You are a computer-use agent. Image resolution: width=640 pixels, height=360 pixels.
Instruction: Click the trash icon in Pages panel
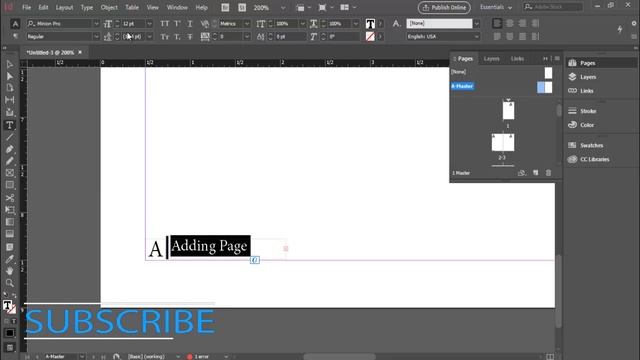click(549, 173)
